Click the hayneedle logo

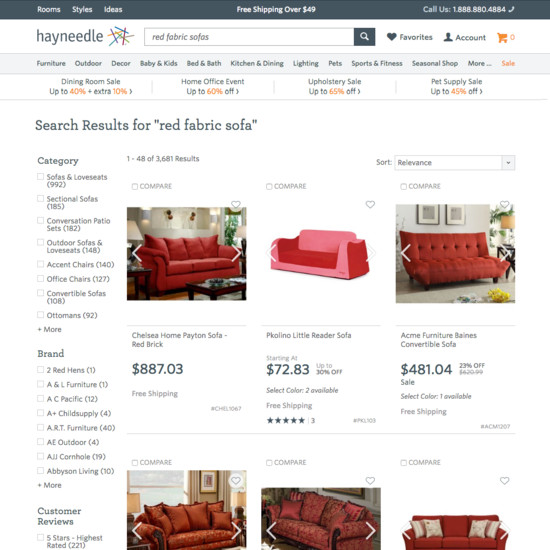tap(85, 36)
